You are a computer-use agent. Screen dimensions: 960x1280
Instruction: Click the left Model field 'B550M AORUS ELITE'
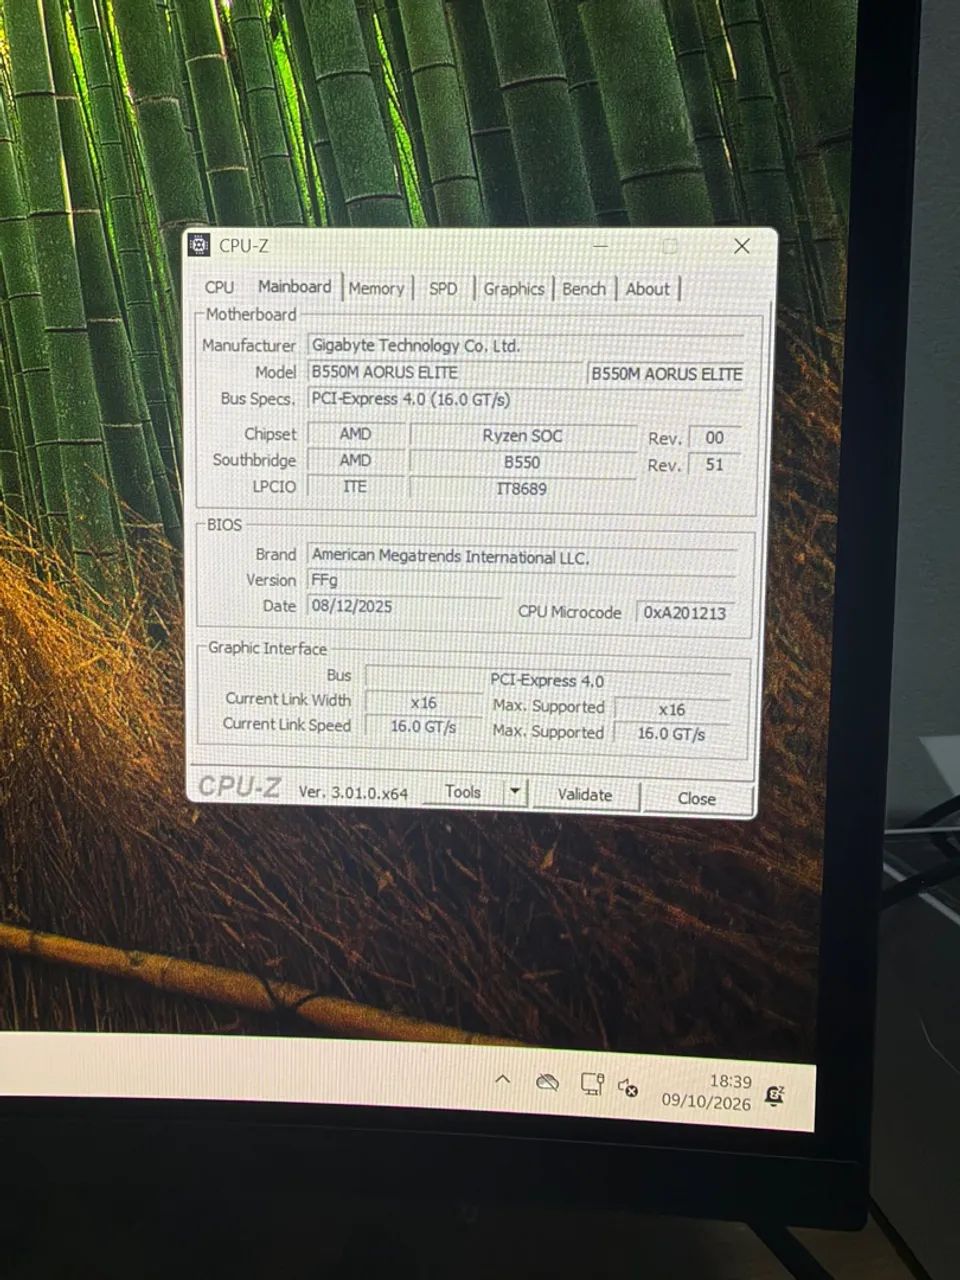pos(444,372)
